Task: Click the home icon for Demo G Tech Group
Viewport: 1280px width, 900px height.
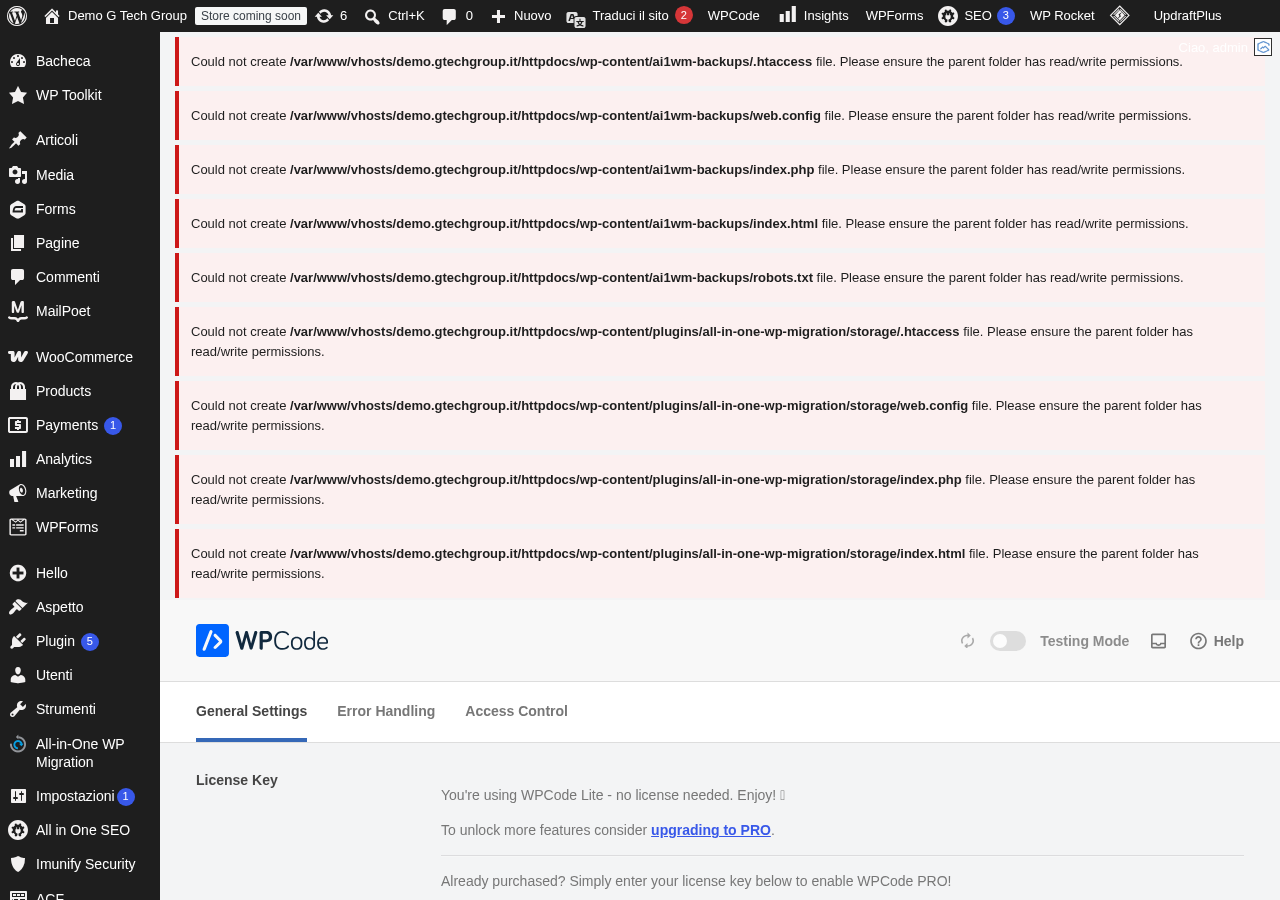Action: pos(52,16)
